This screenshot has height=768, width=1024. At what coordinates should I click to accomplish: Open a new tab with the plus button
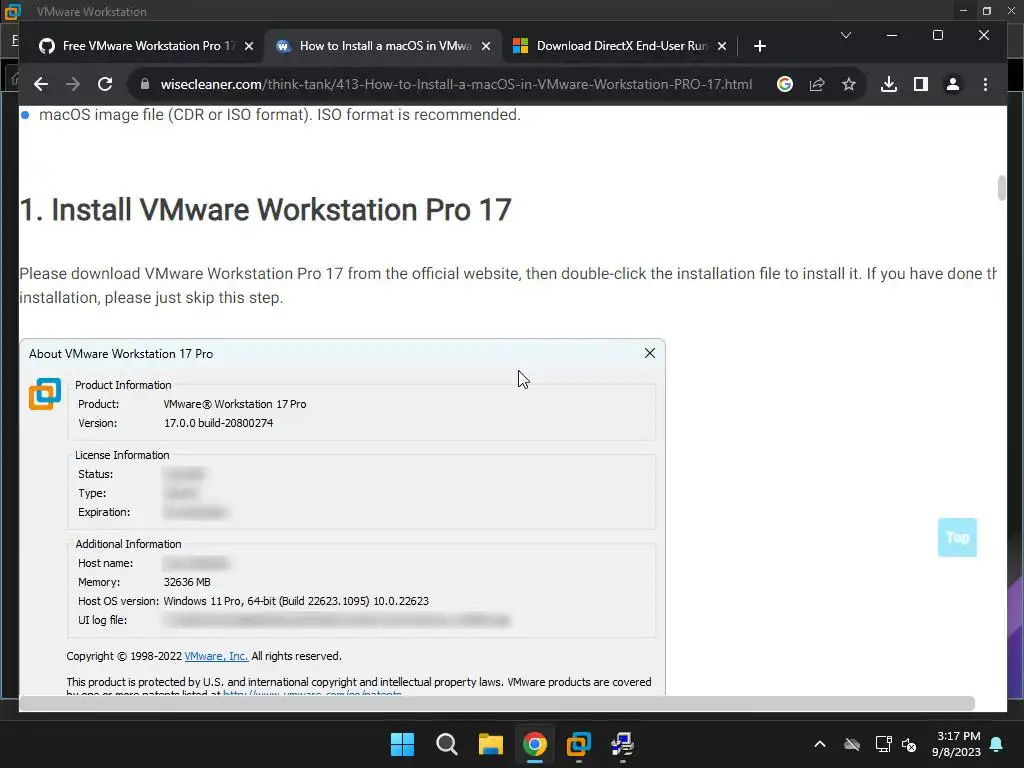click(x=759, y=46)
